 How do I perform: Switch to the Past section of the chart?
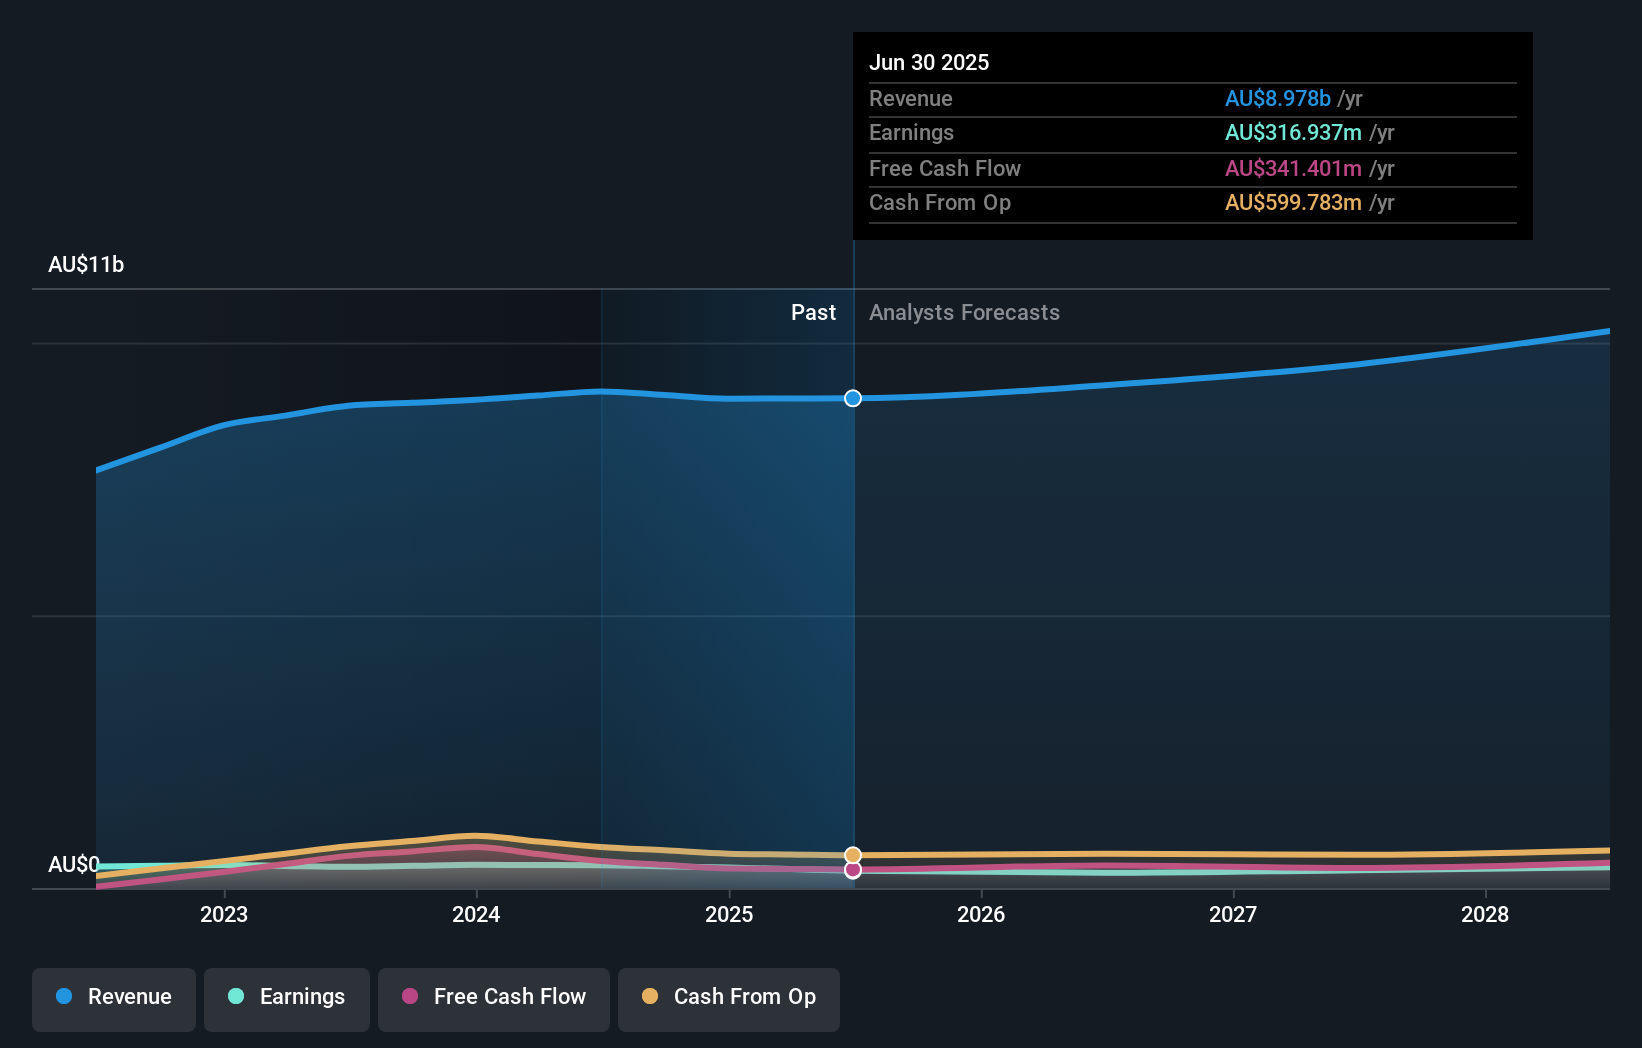[813, 312]
